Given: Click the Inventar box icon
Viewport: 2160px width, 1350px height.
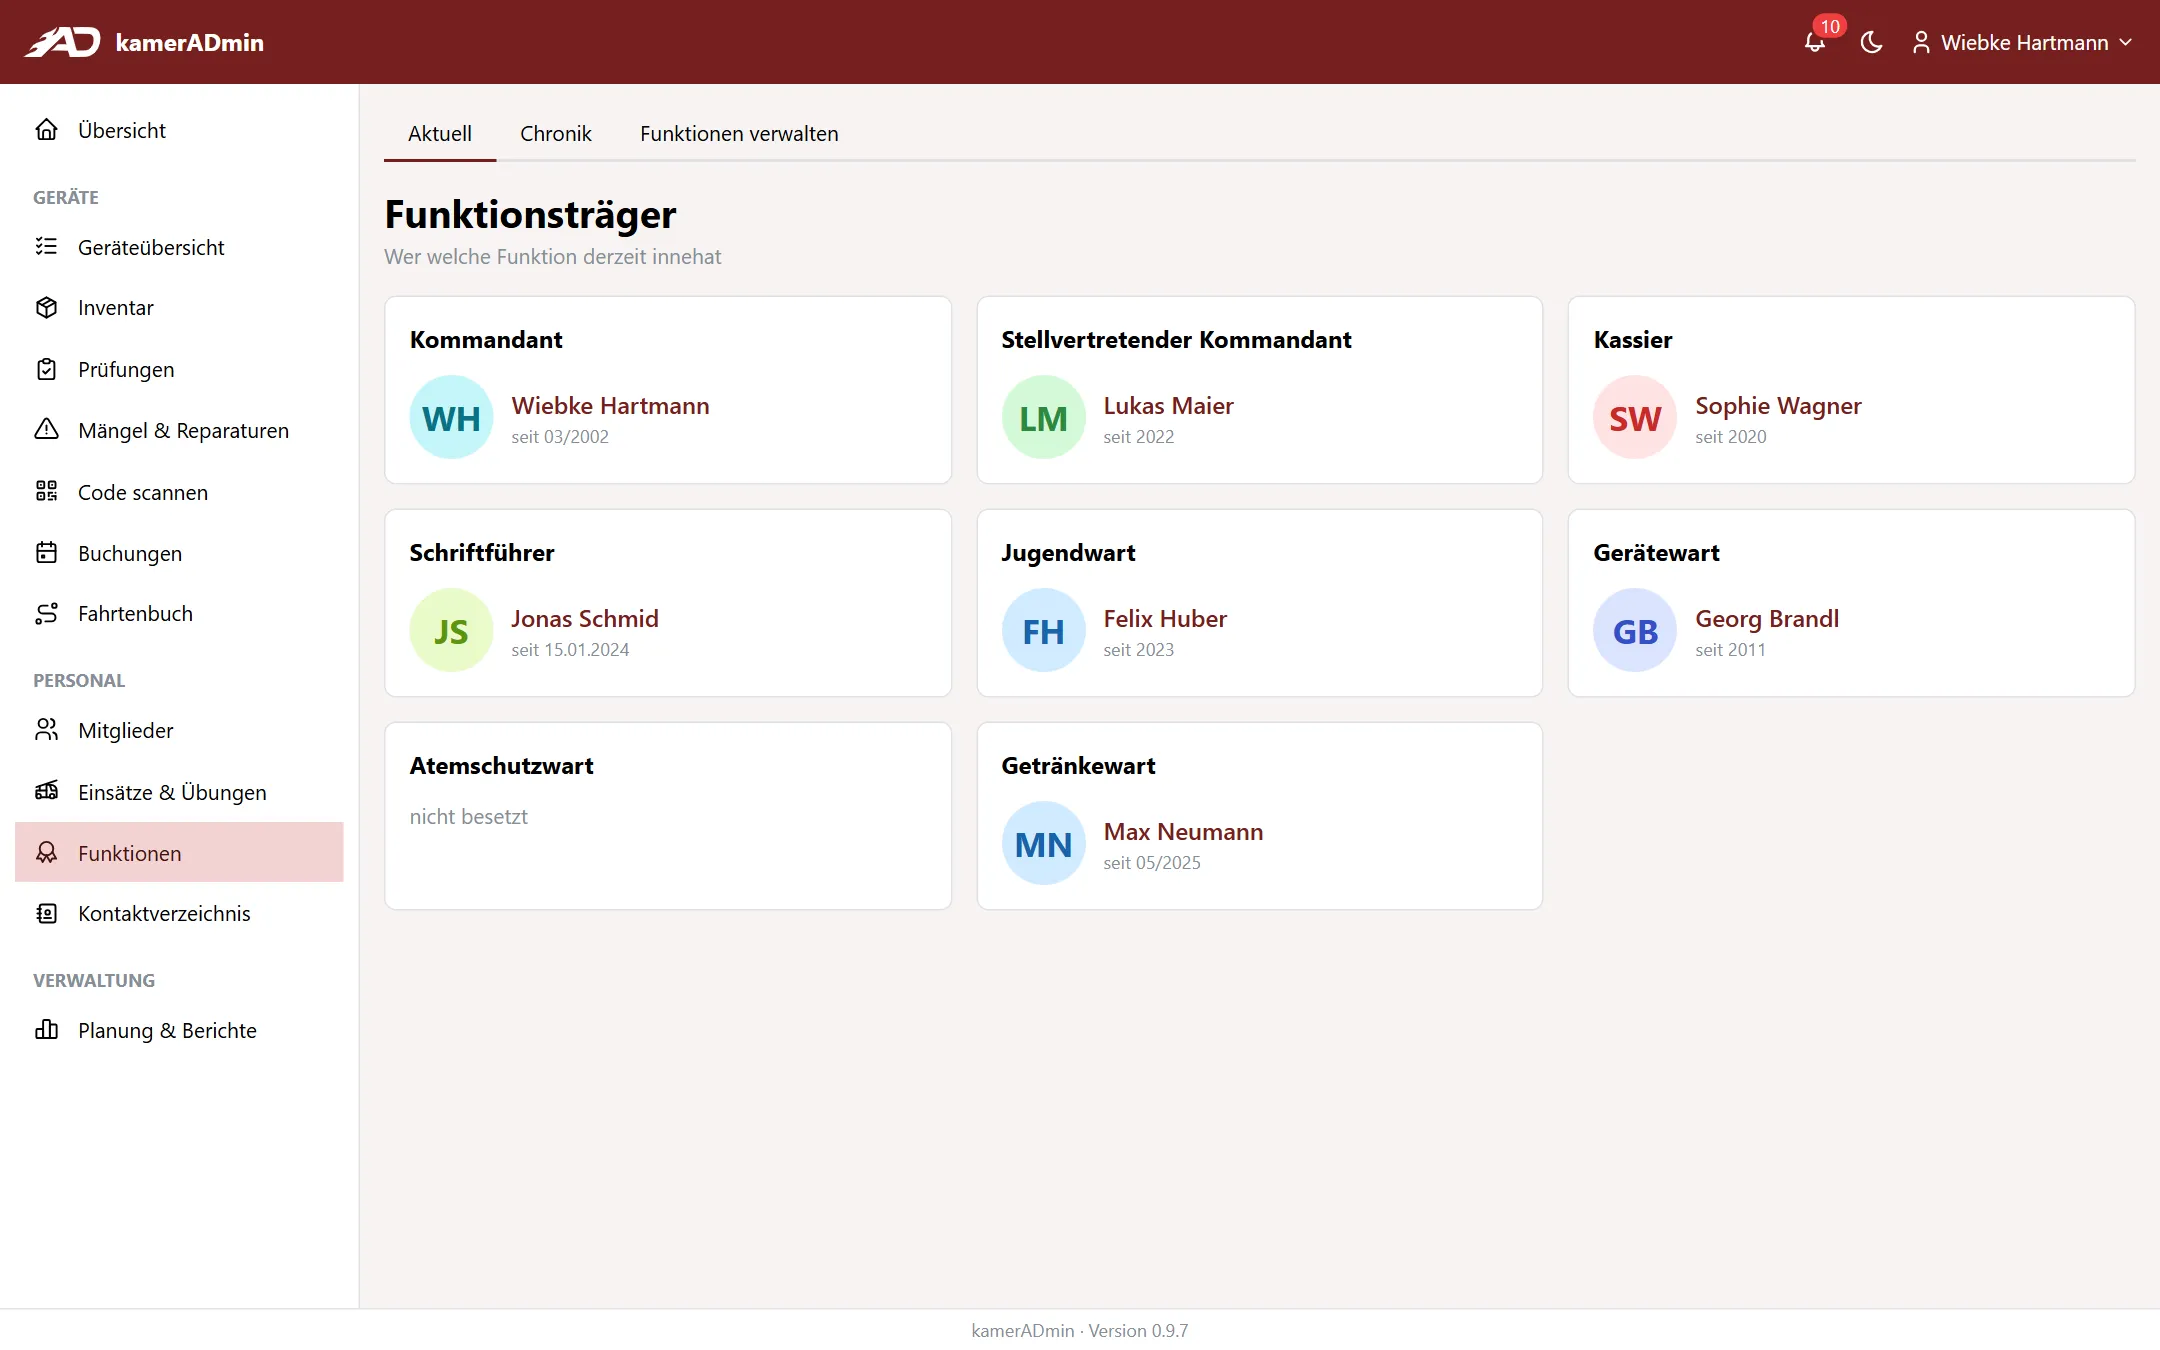Looking at the screenshot, I should point(46,308).
